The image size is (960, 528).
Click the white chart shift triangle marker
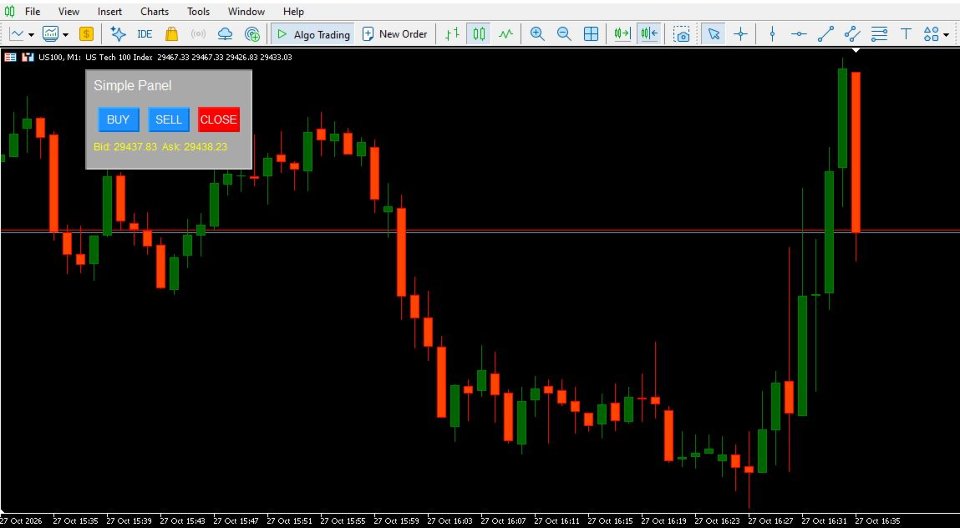(x=856, y=50)
